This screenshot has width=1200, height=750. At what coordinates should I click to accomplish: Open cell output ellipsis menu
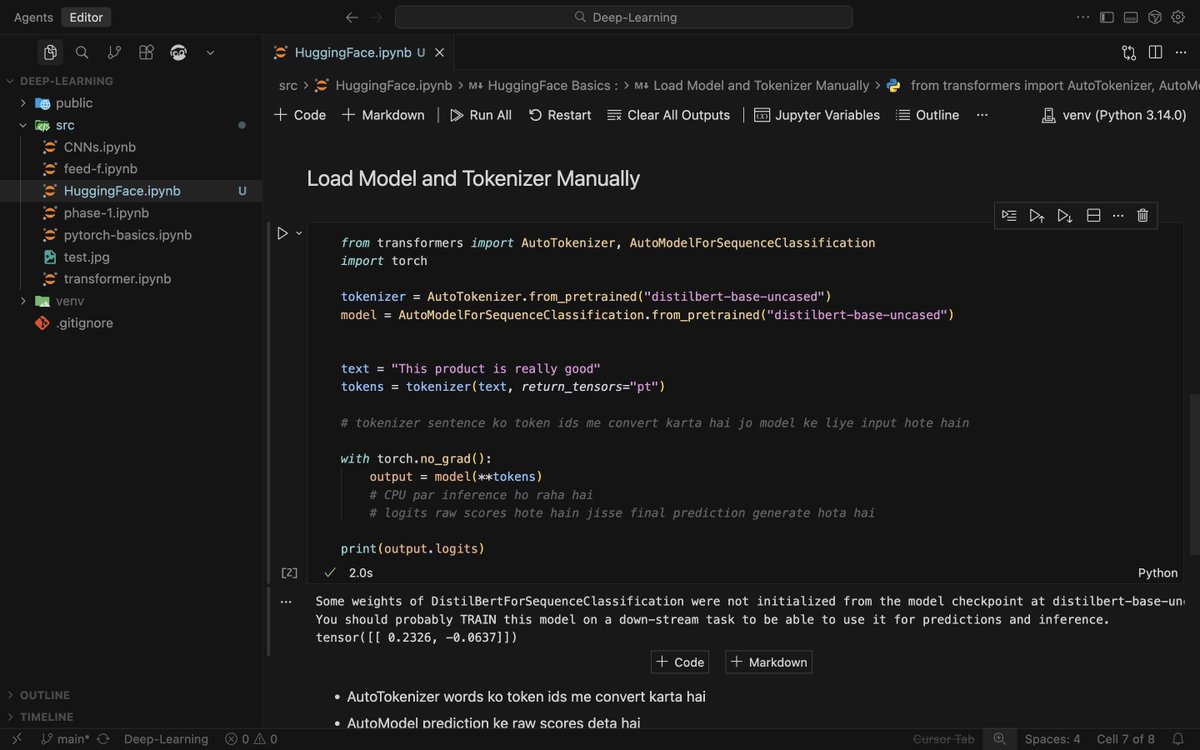click(286, 602)
